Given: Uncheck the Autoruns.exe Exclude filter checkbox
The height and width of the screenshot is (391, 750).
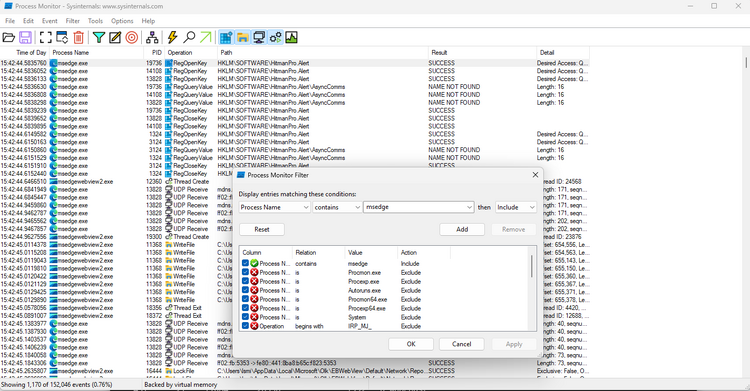Looking at the screenshot, I should (x=245, y=290).
